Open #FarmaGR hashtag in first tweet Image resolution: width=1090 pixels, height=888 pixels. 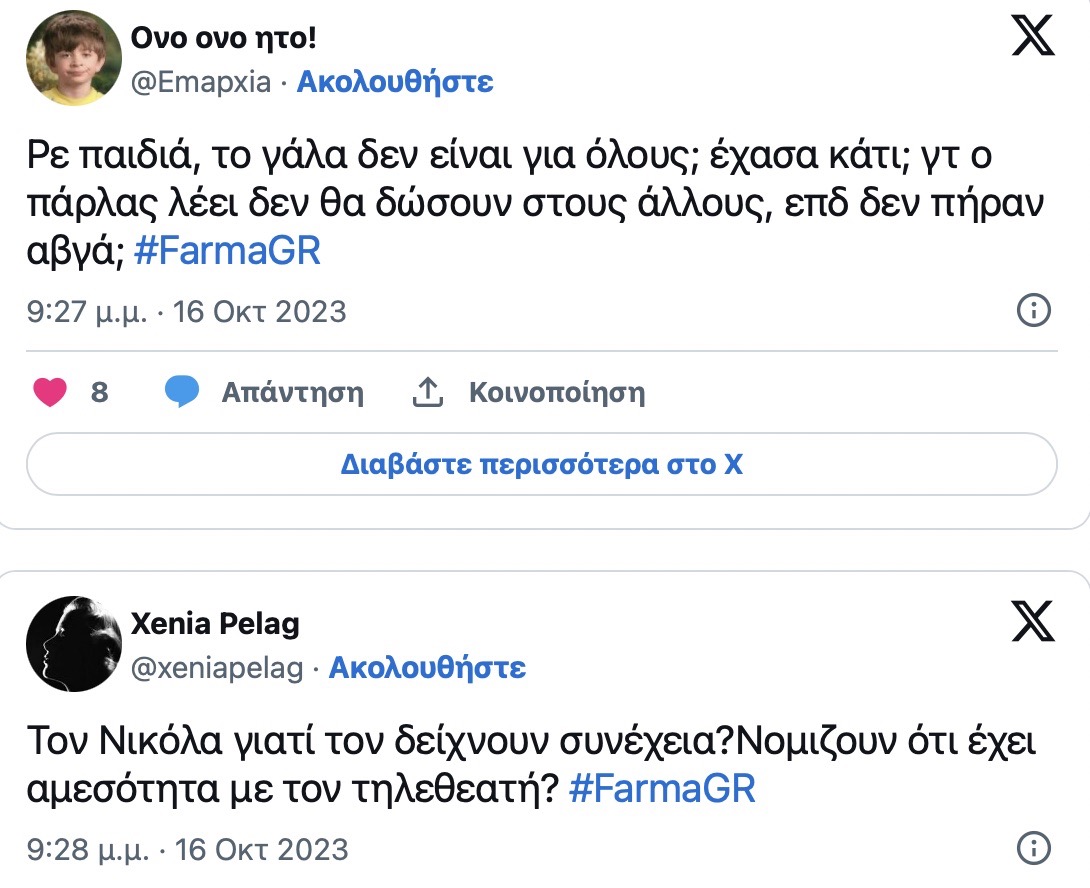(x=227, y=250)
